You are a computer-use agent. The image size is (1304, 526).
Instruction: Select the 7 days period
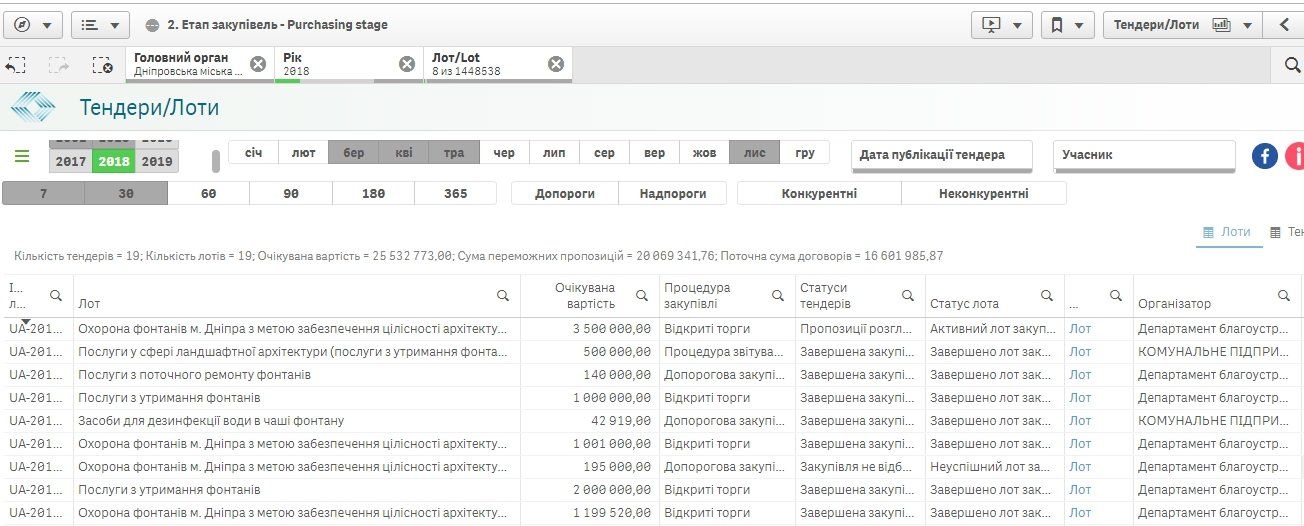click(43, 193)
